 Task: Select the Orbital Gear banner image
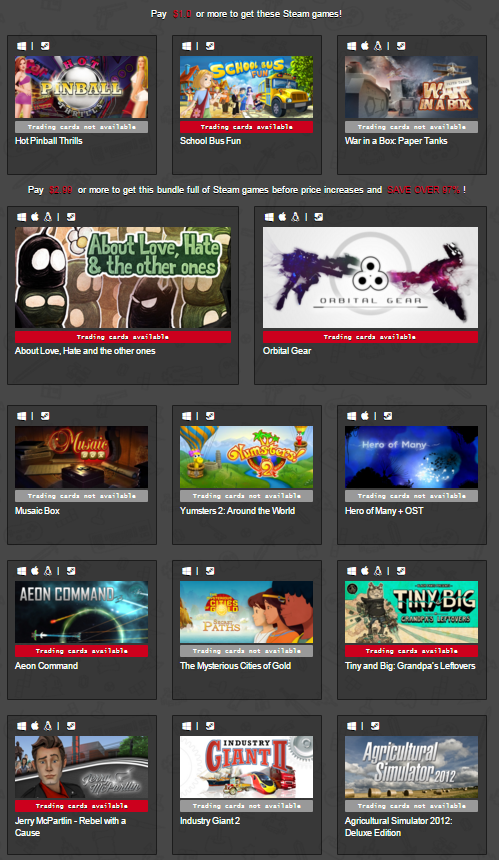click(x=370, y=278)
